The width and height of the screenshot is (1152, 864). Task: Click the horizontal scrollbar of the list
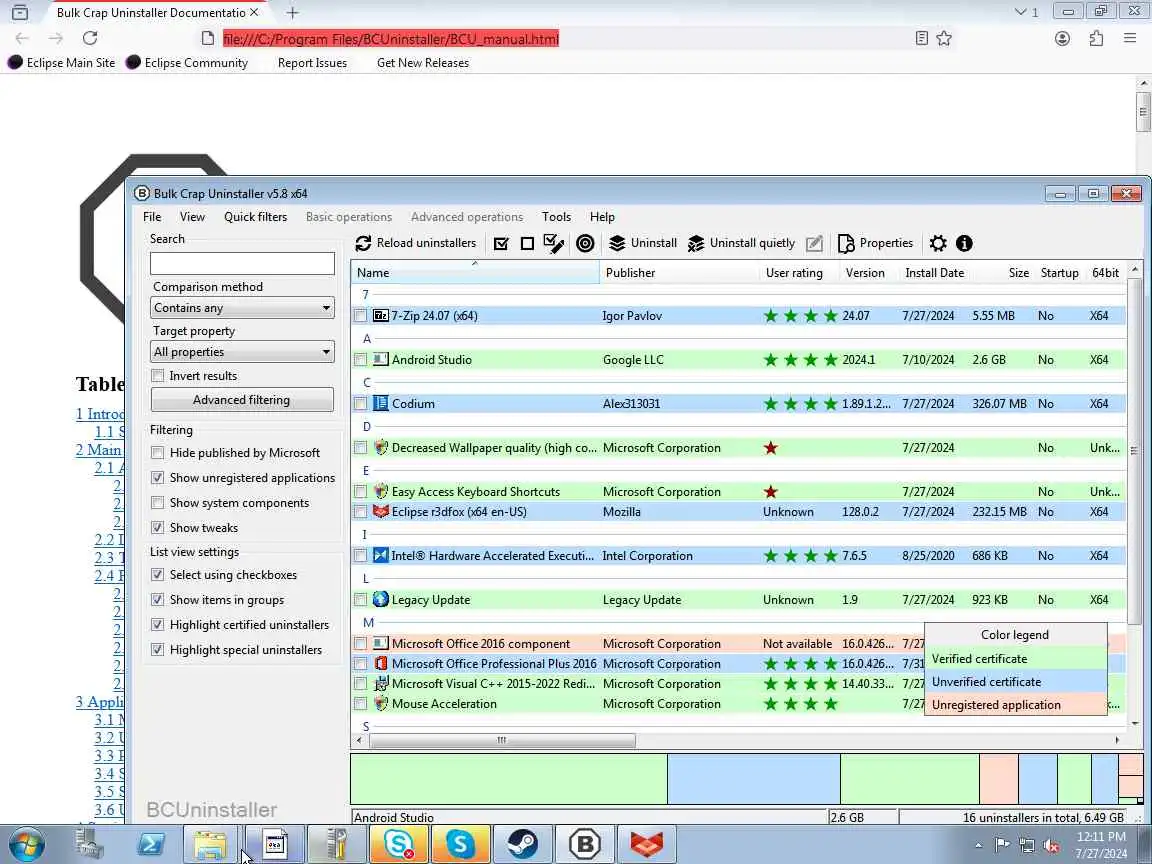coord(502,741)
